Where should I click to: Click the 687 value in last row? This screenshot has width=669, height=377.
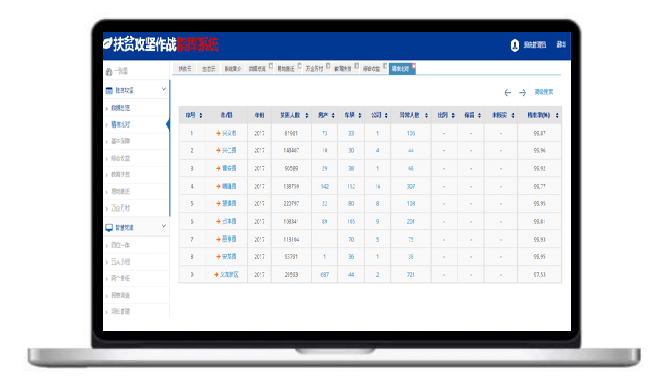[x=325, y=275]
